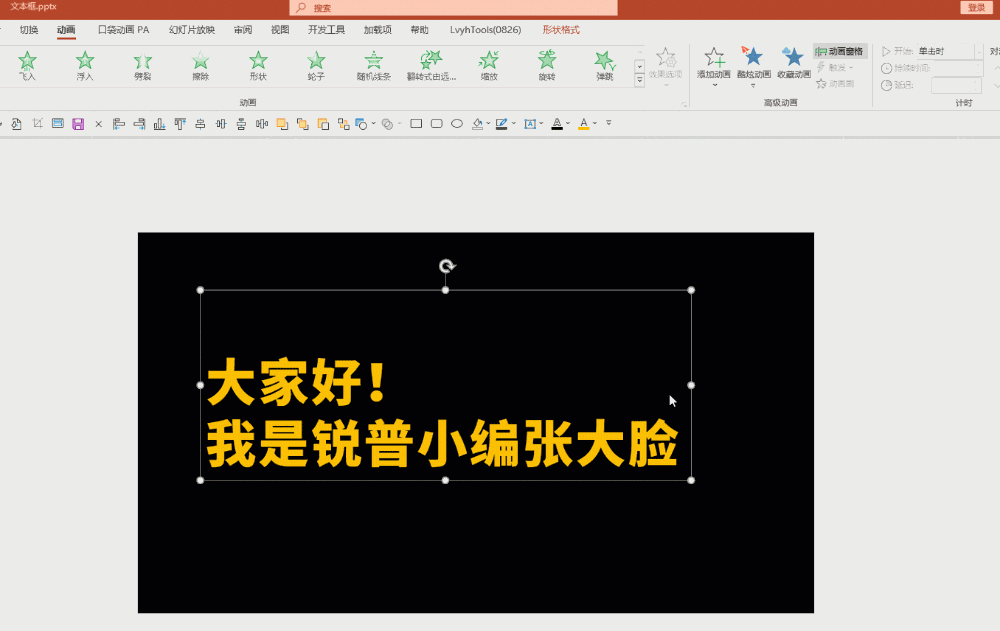
Task: Open the animation group dialog launcher
Action: 684,105
